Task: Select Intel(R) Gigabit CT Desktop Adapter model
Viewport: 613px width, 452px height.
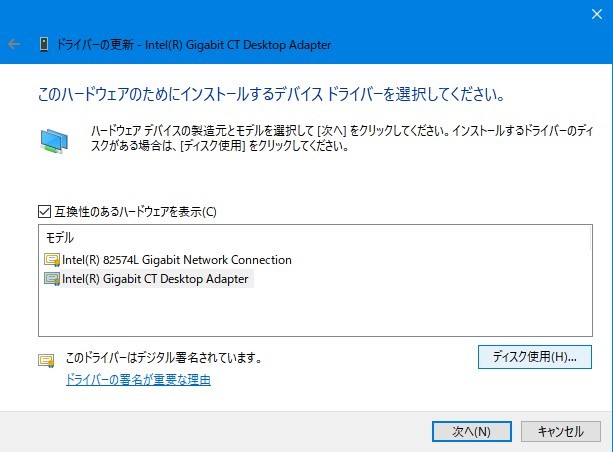Action: click(155, 279)
